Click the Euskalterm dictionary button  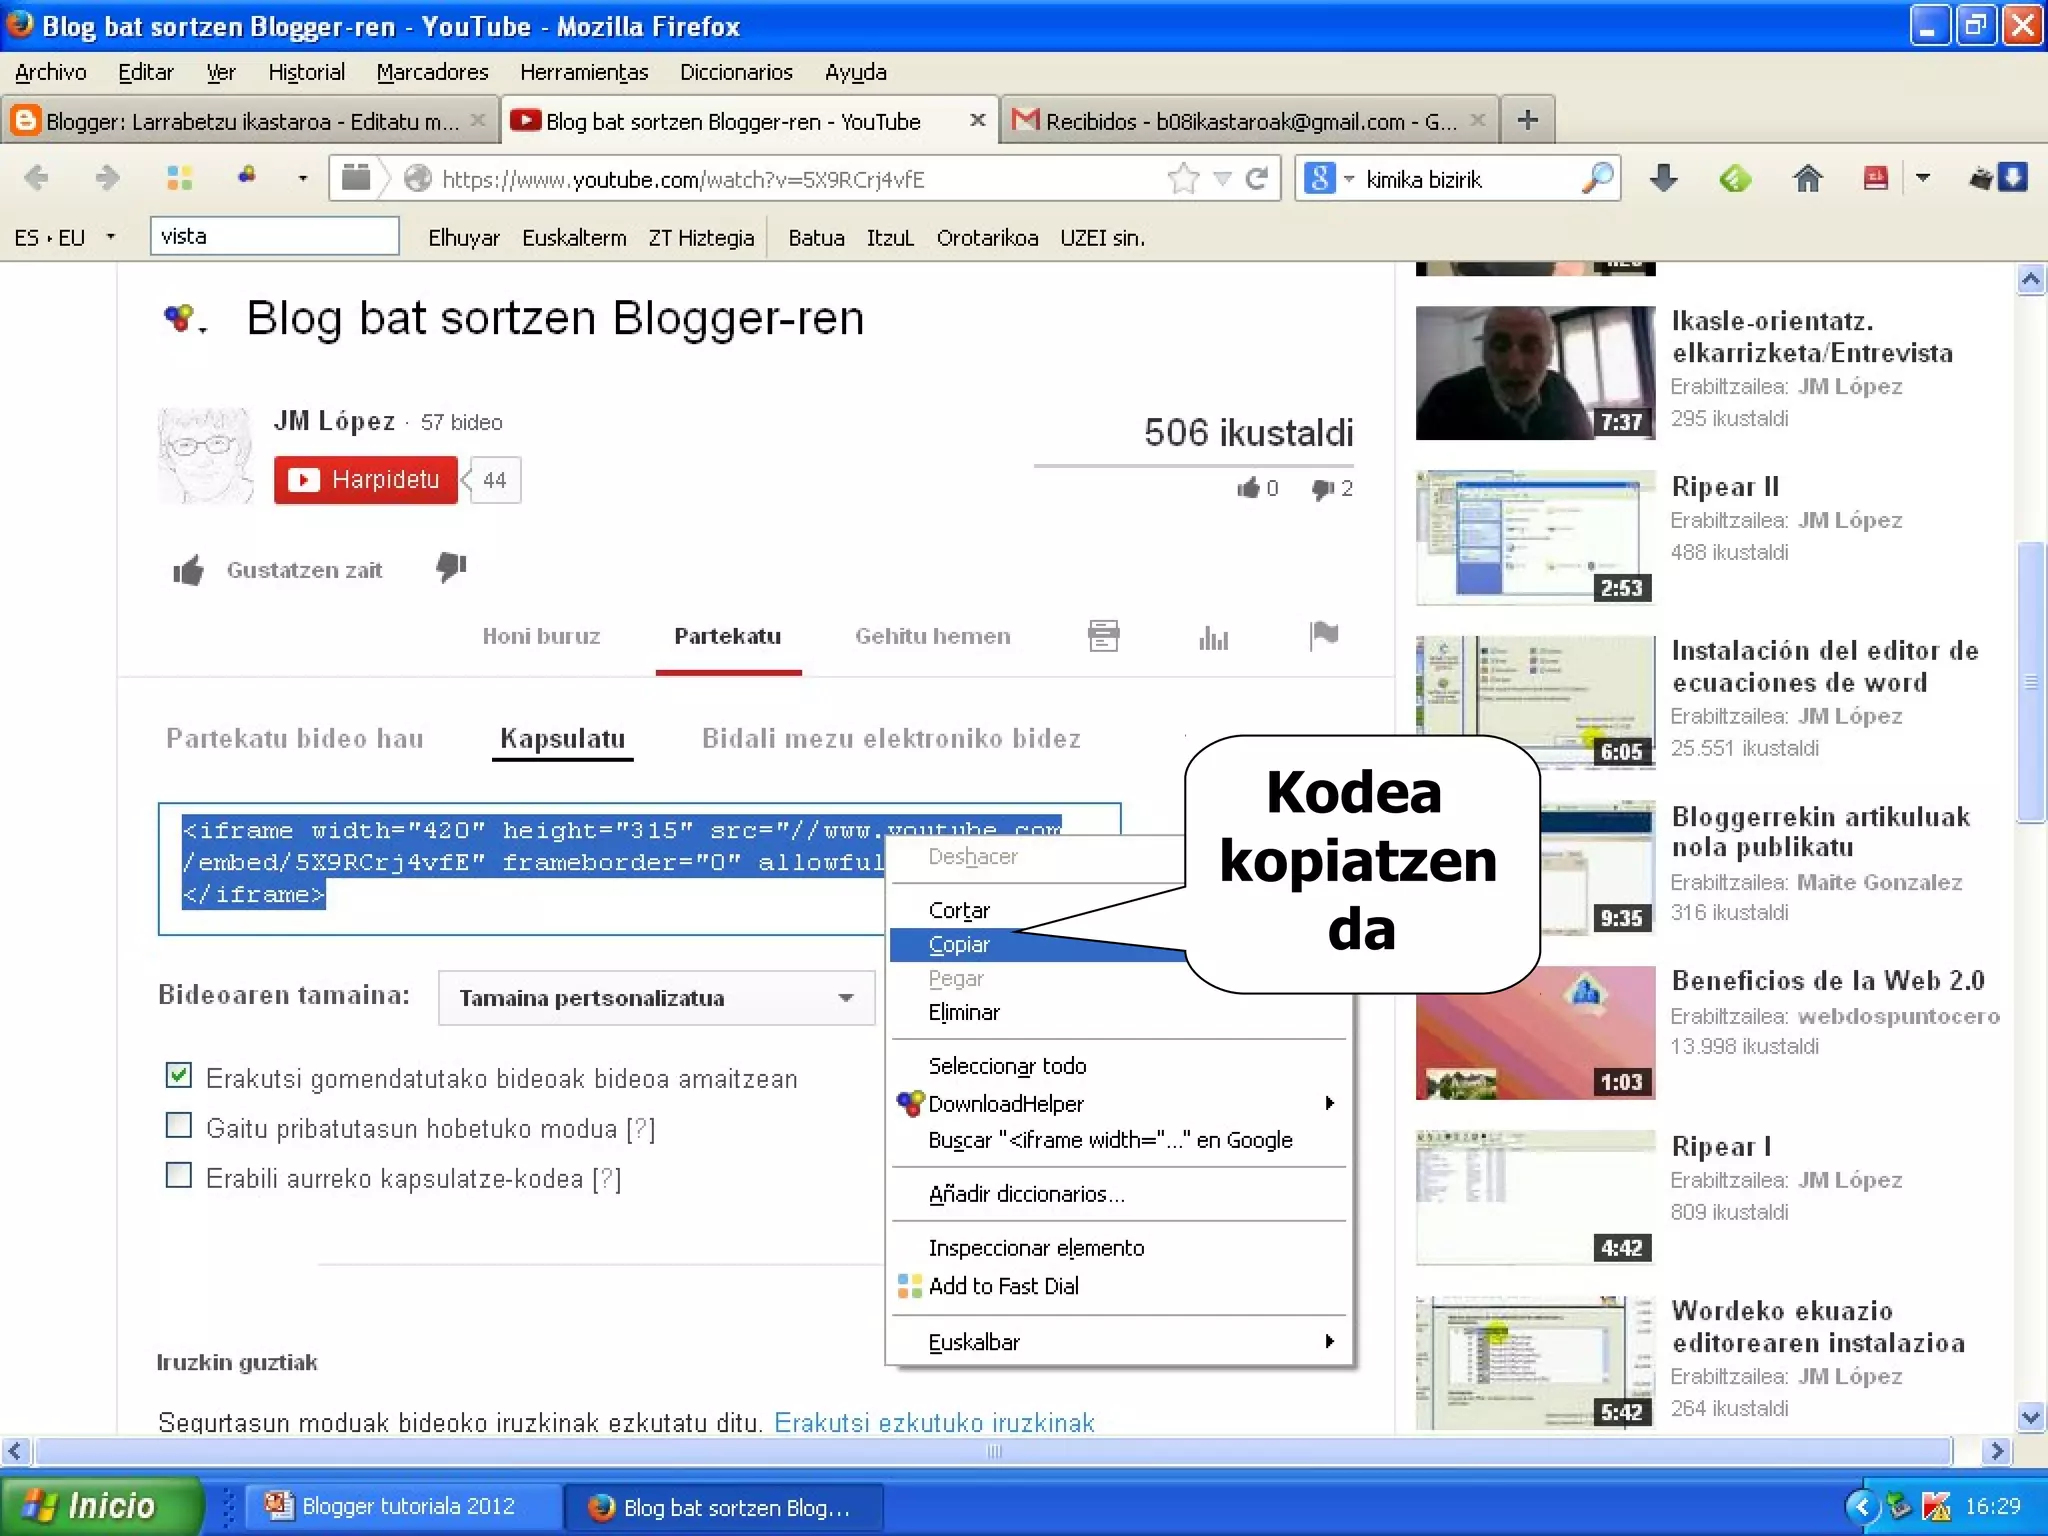(x=574, y=238)
